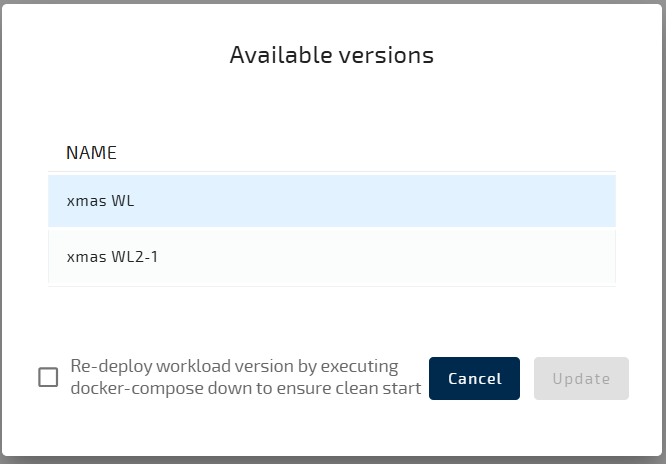Click 'docker-compose down to ensure clean start' text
This screenshot has width=666, height=464.
[x=246, y=388]
